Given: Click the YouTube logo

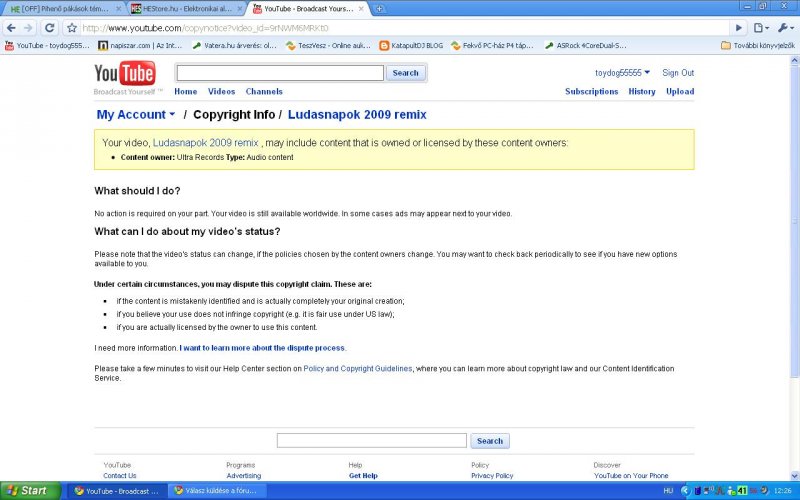Looking at the screenshot, I should tap(125, 73).
